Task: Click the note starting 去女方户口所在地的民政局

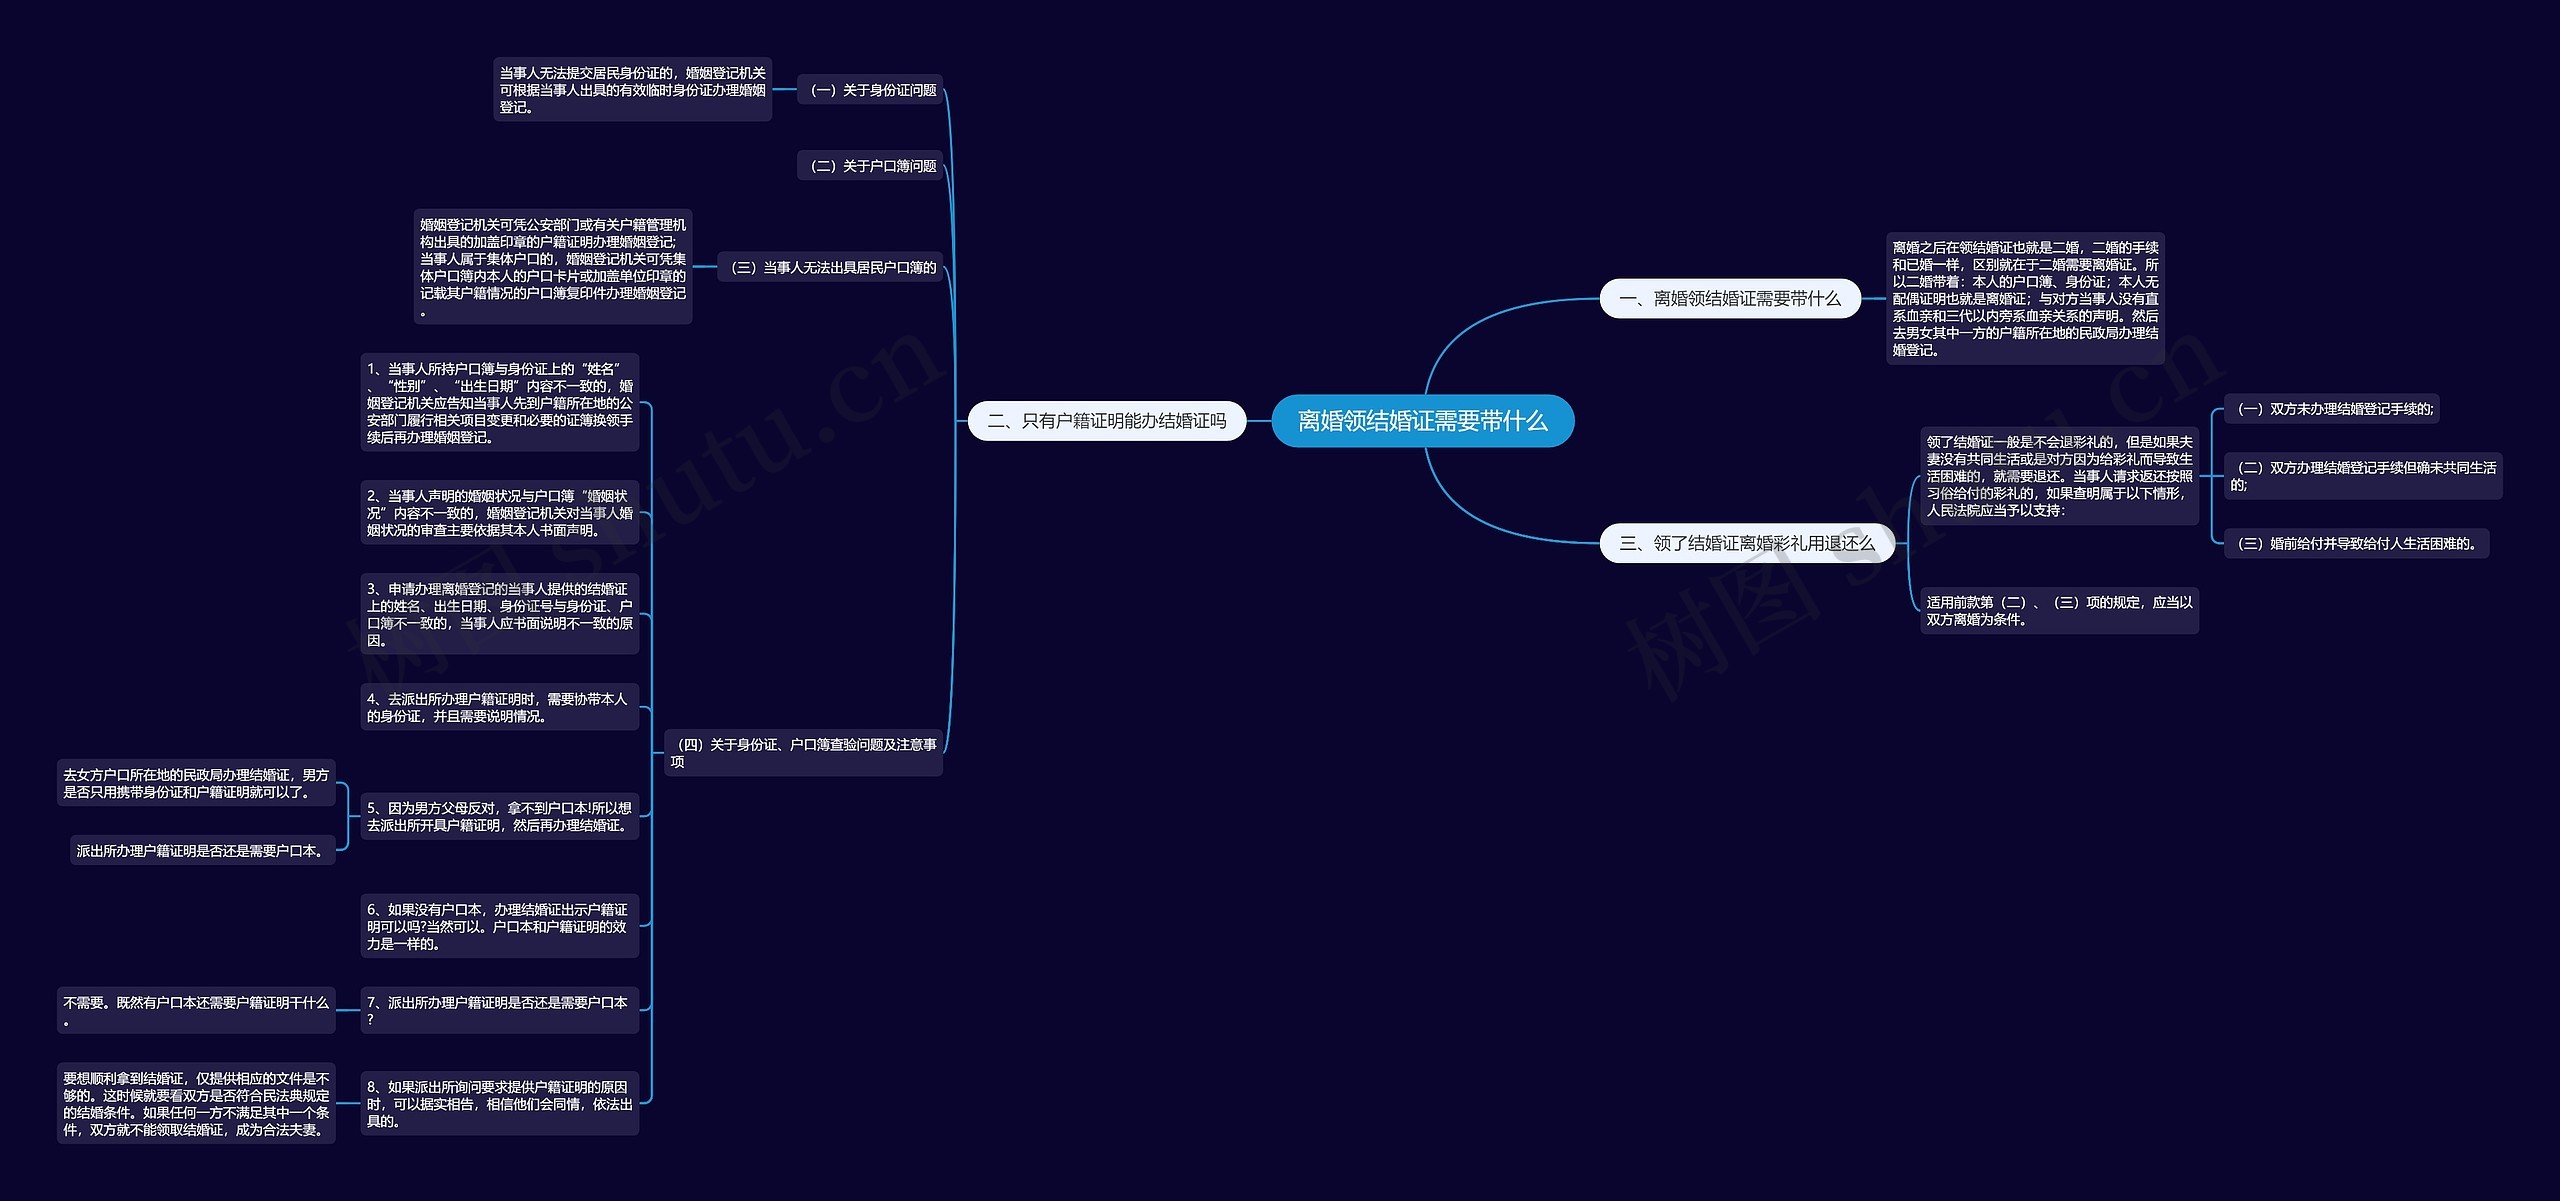Action: click(196, 783)
